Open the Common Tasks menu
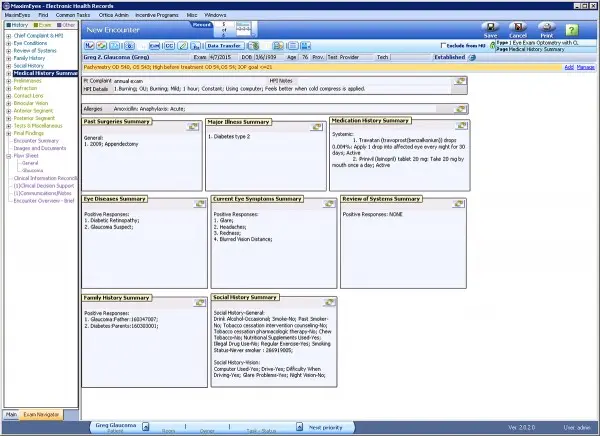This screenshot has width=600, height=436. point(73,15)
